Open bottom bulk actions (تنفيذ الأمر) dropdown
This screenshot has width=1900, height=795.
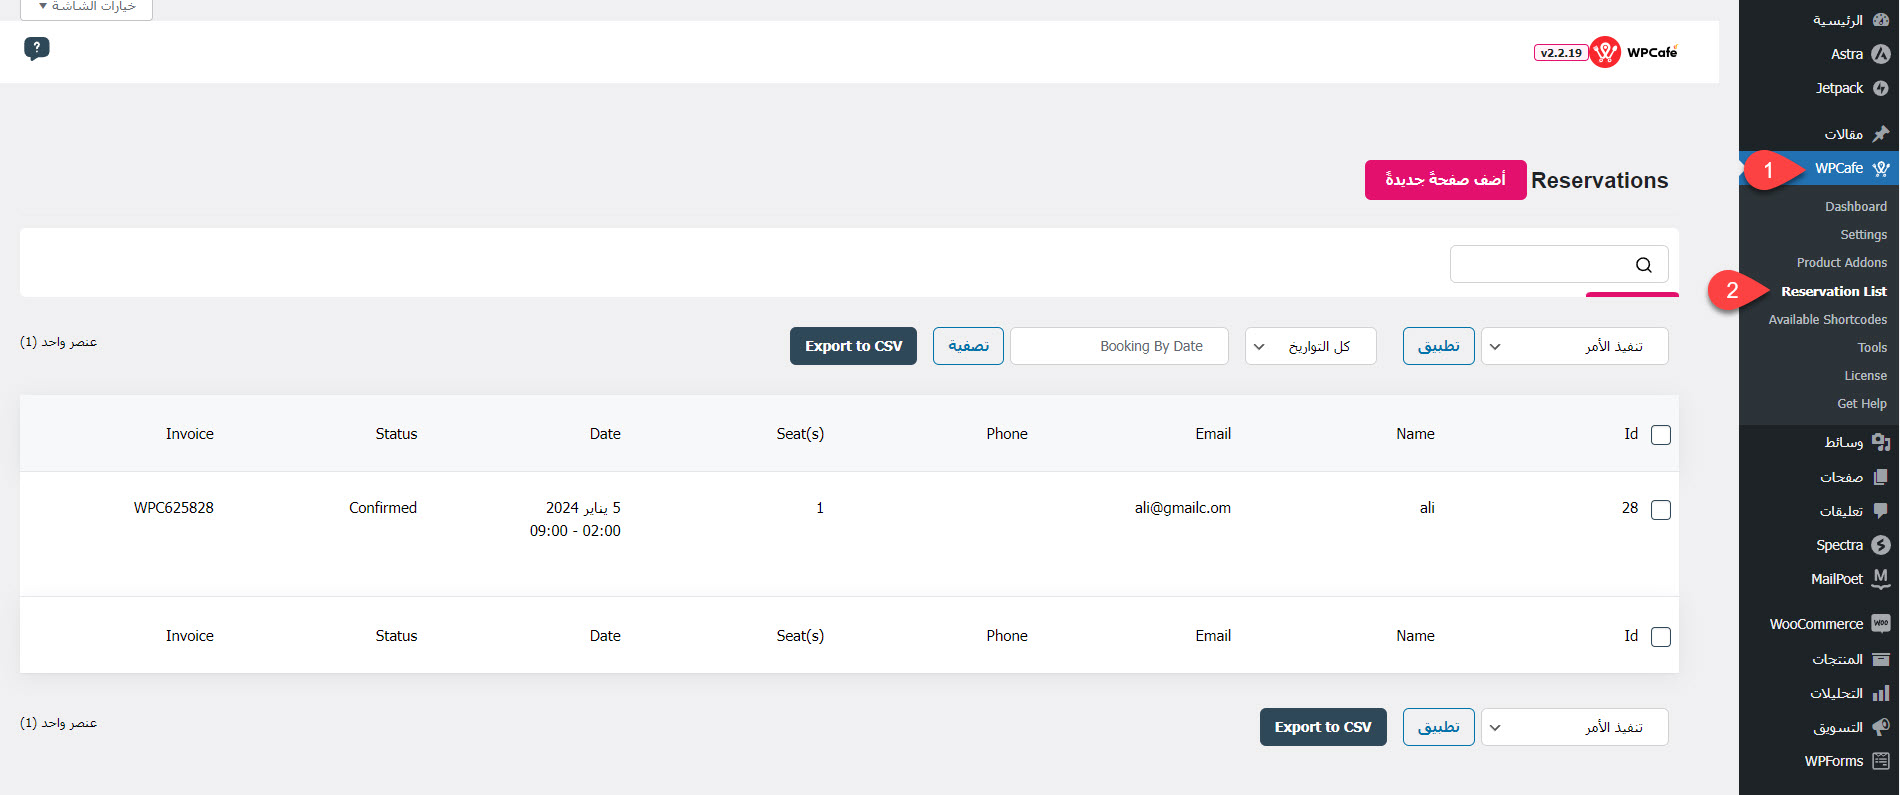tap(1574, 727)
